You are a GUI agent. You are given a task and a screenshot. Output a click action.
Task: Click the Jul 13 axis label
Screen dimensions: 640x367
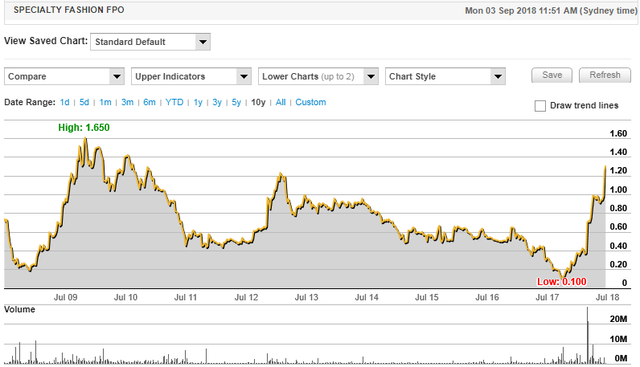[307, 297]
